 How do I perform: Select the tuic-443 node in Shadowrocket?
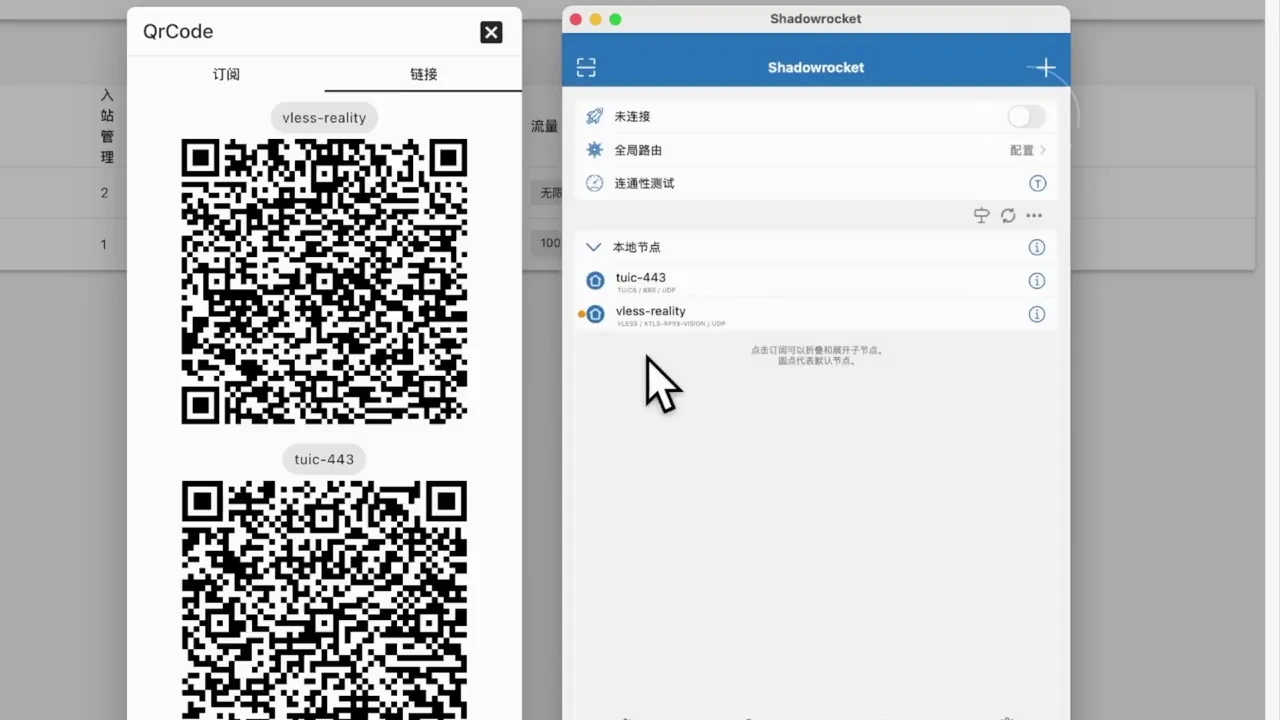(x=815, y=281)
